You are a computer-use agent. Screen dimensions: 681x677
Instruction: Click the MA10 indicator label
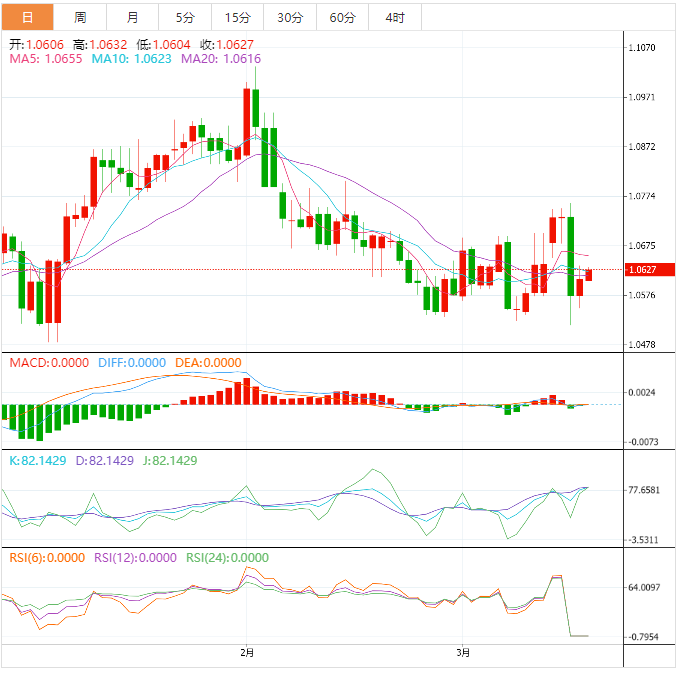point(132,60)
